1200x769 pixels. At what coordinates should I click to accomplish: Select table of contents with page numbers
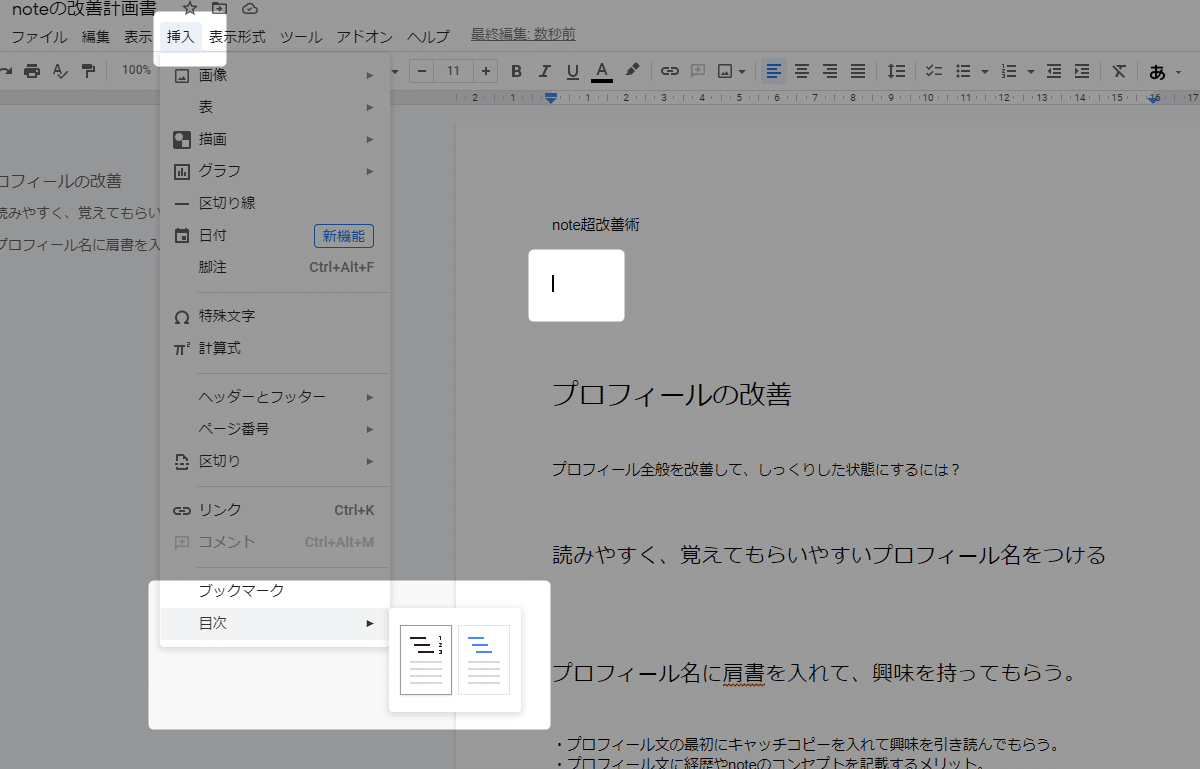point(426,660)
